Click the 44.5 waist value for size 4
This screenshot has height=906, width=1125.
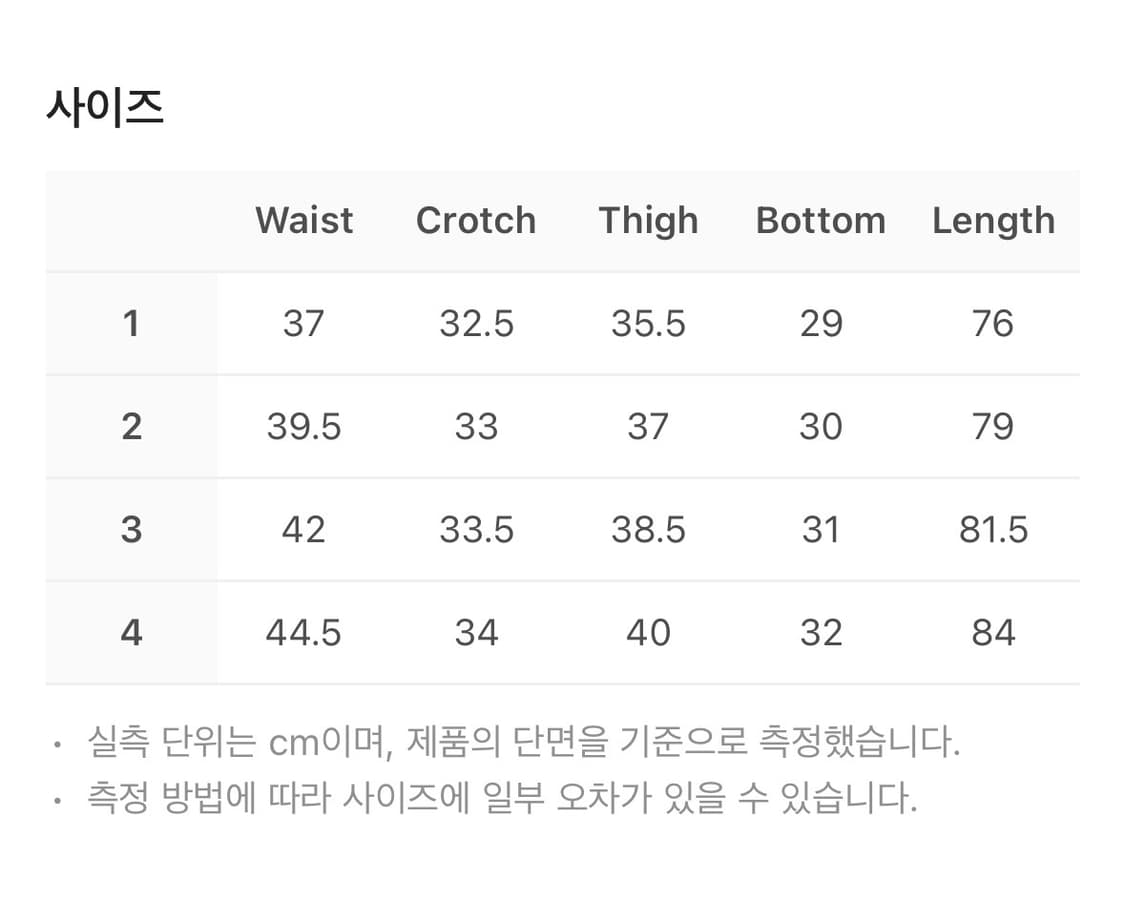[304, 633]
